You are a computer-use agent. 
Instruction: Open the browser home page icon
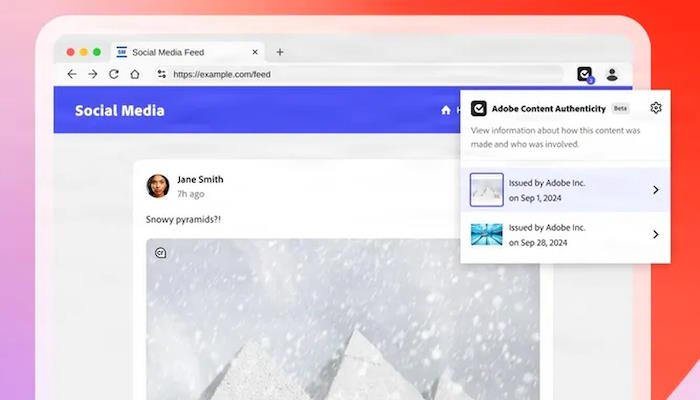[135, 74]
